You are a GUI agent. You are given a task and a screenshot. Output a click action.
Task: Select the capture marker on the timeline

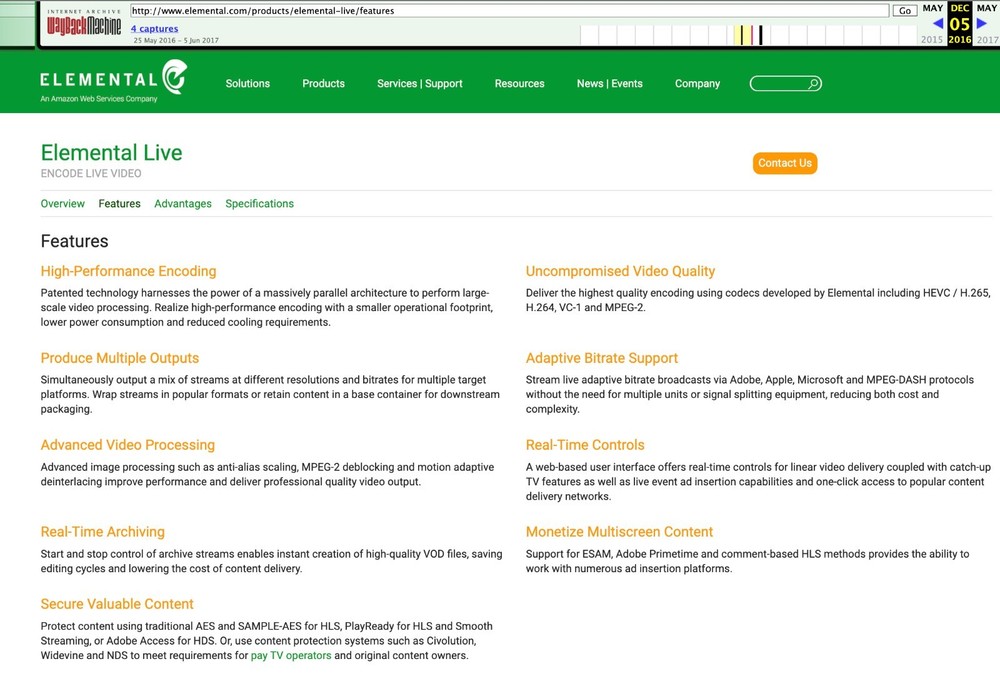760,36
